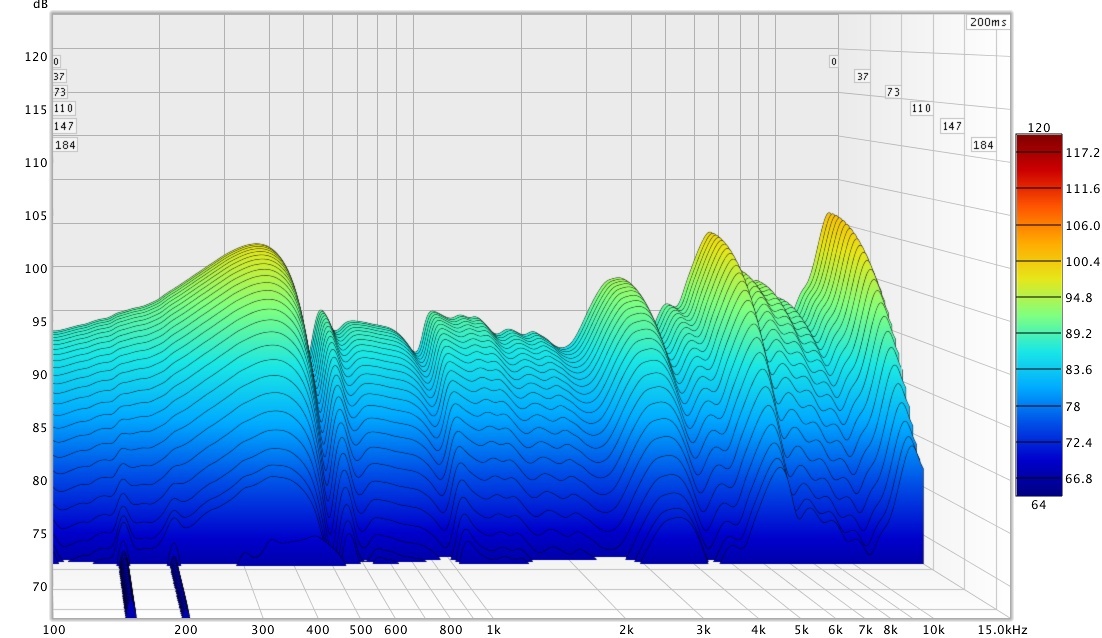Click the tallest waterfall peak near 6k
The width and height of the screenshot is (1102, 638).
click(829, 216)
